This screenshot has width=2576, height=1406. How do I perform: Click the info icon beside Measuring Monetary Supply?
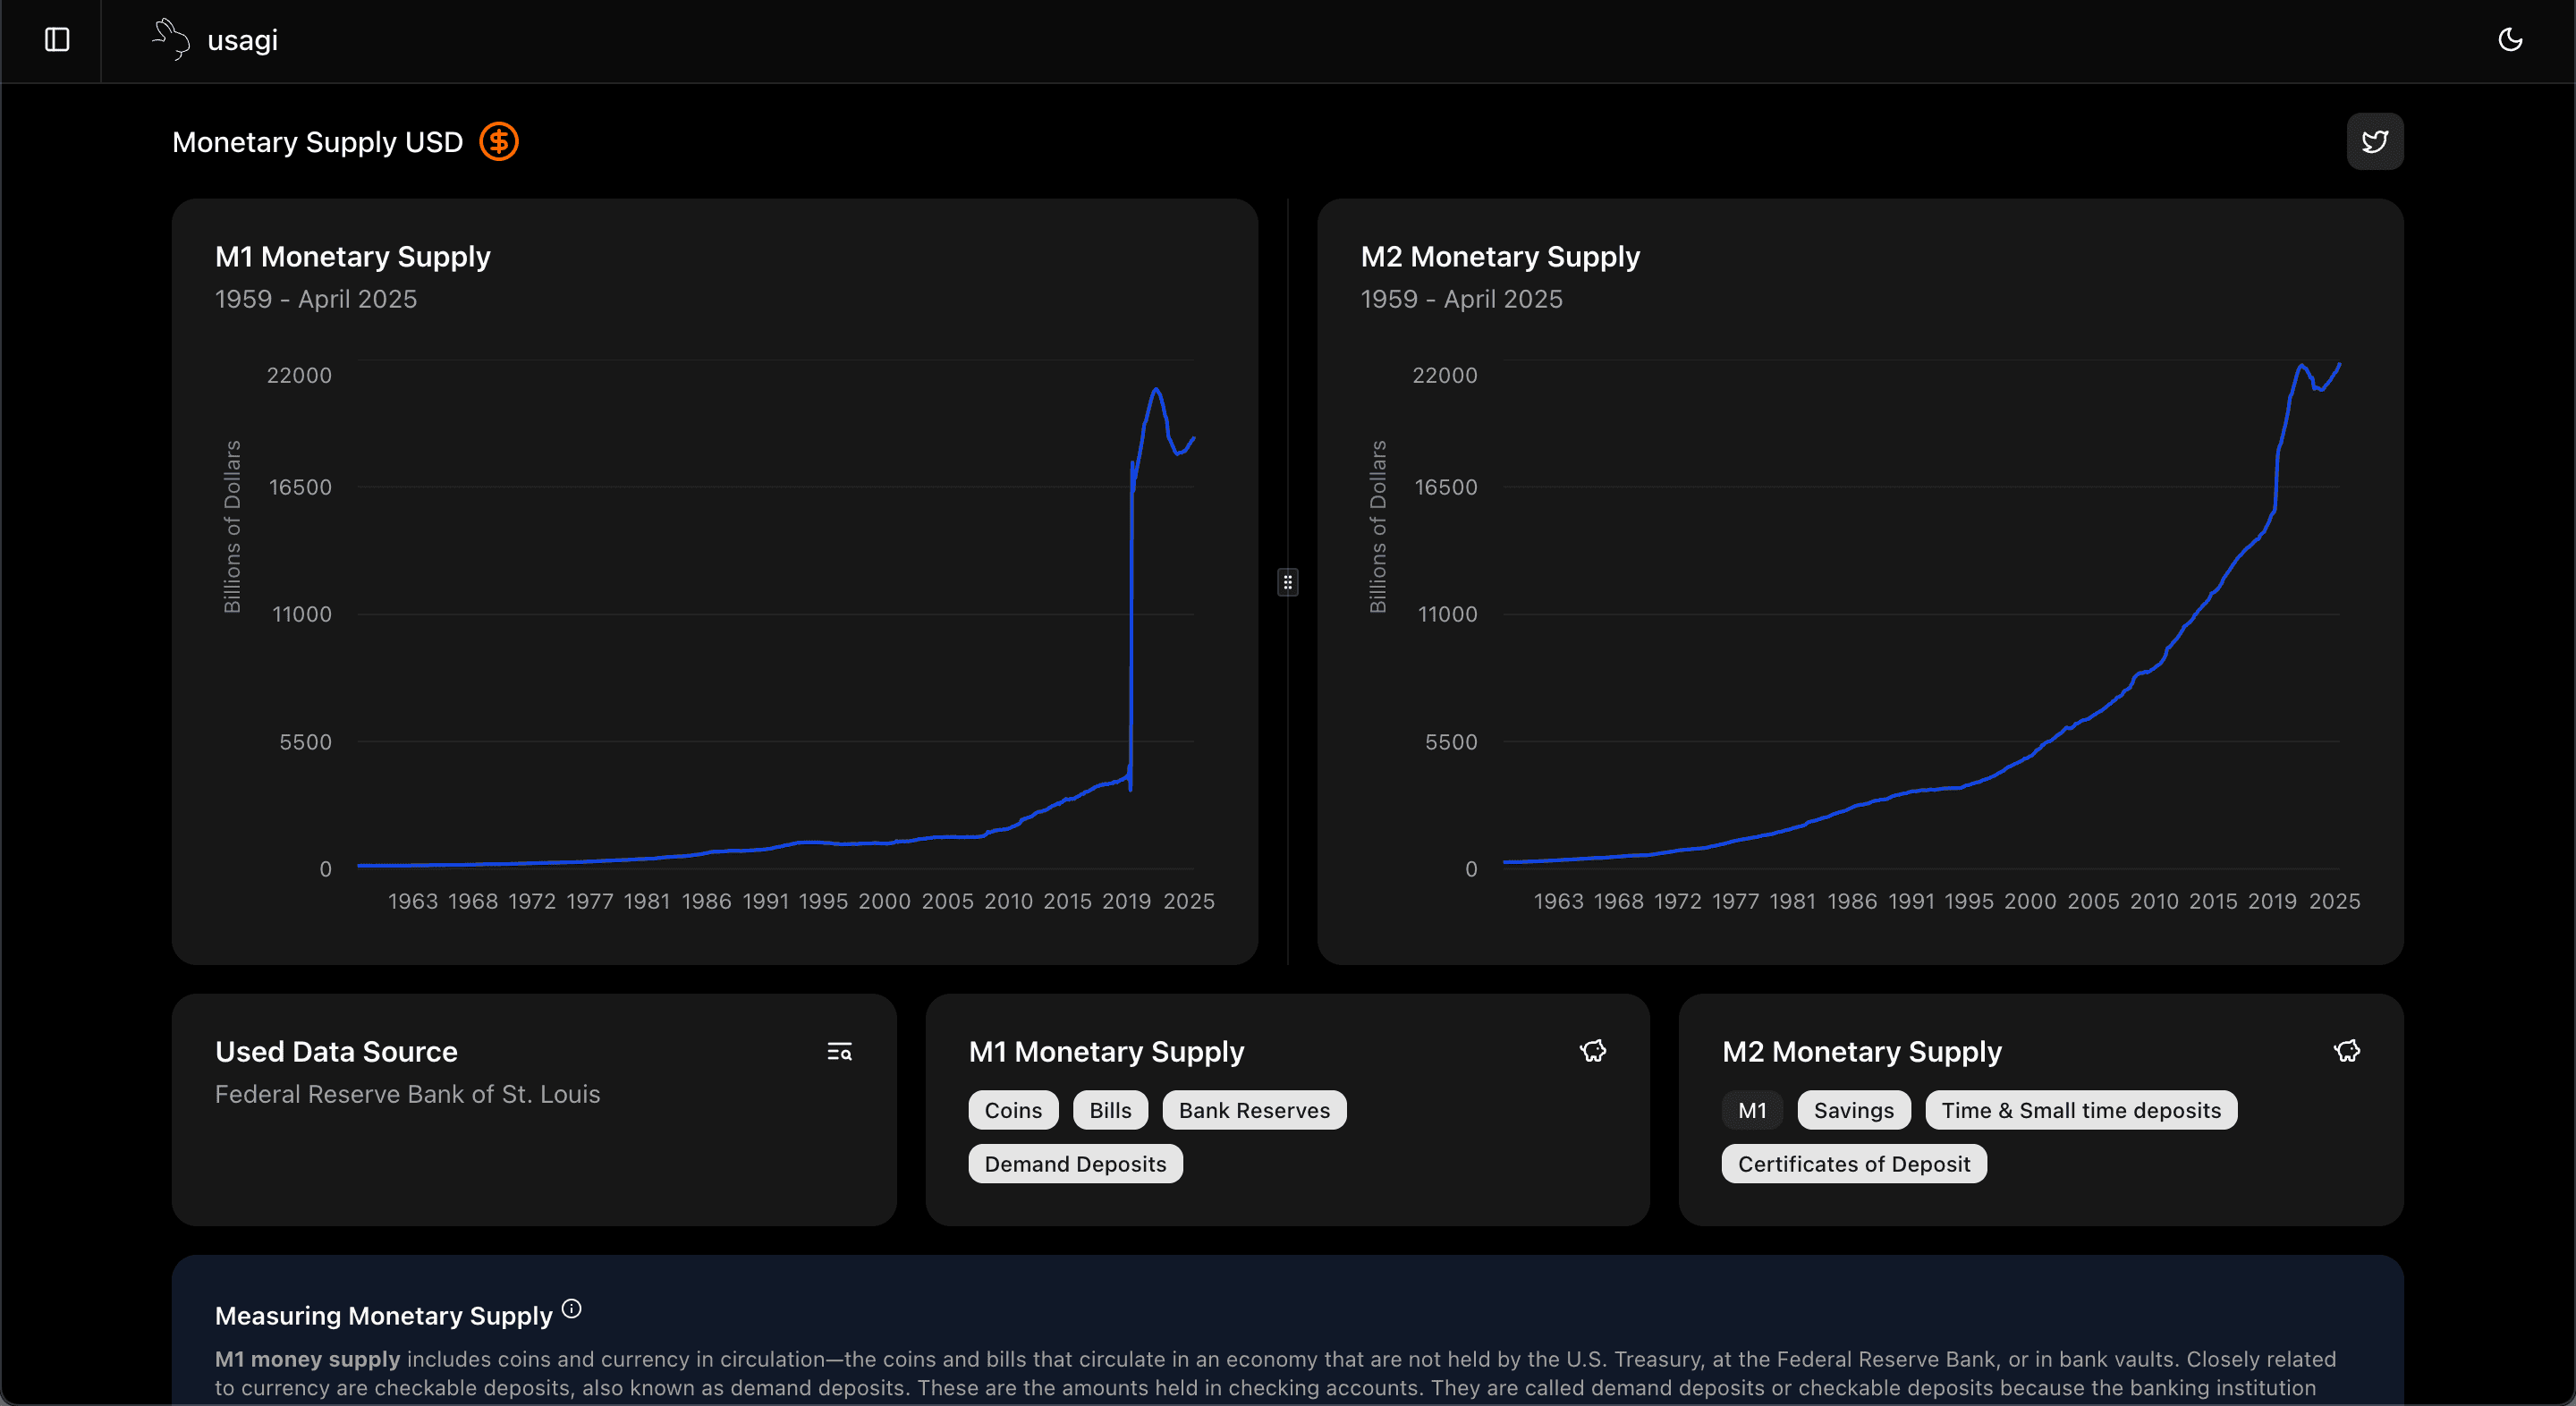coord(571,1309)
